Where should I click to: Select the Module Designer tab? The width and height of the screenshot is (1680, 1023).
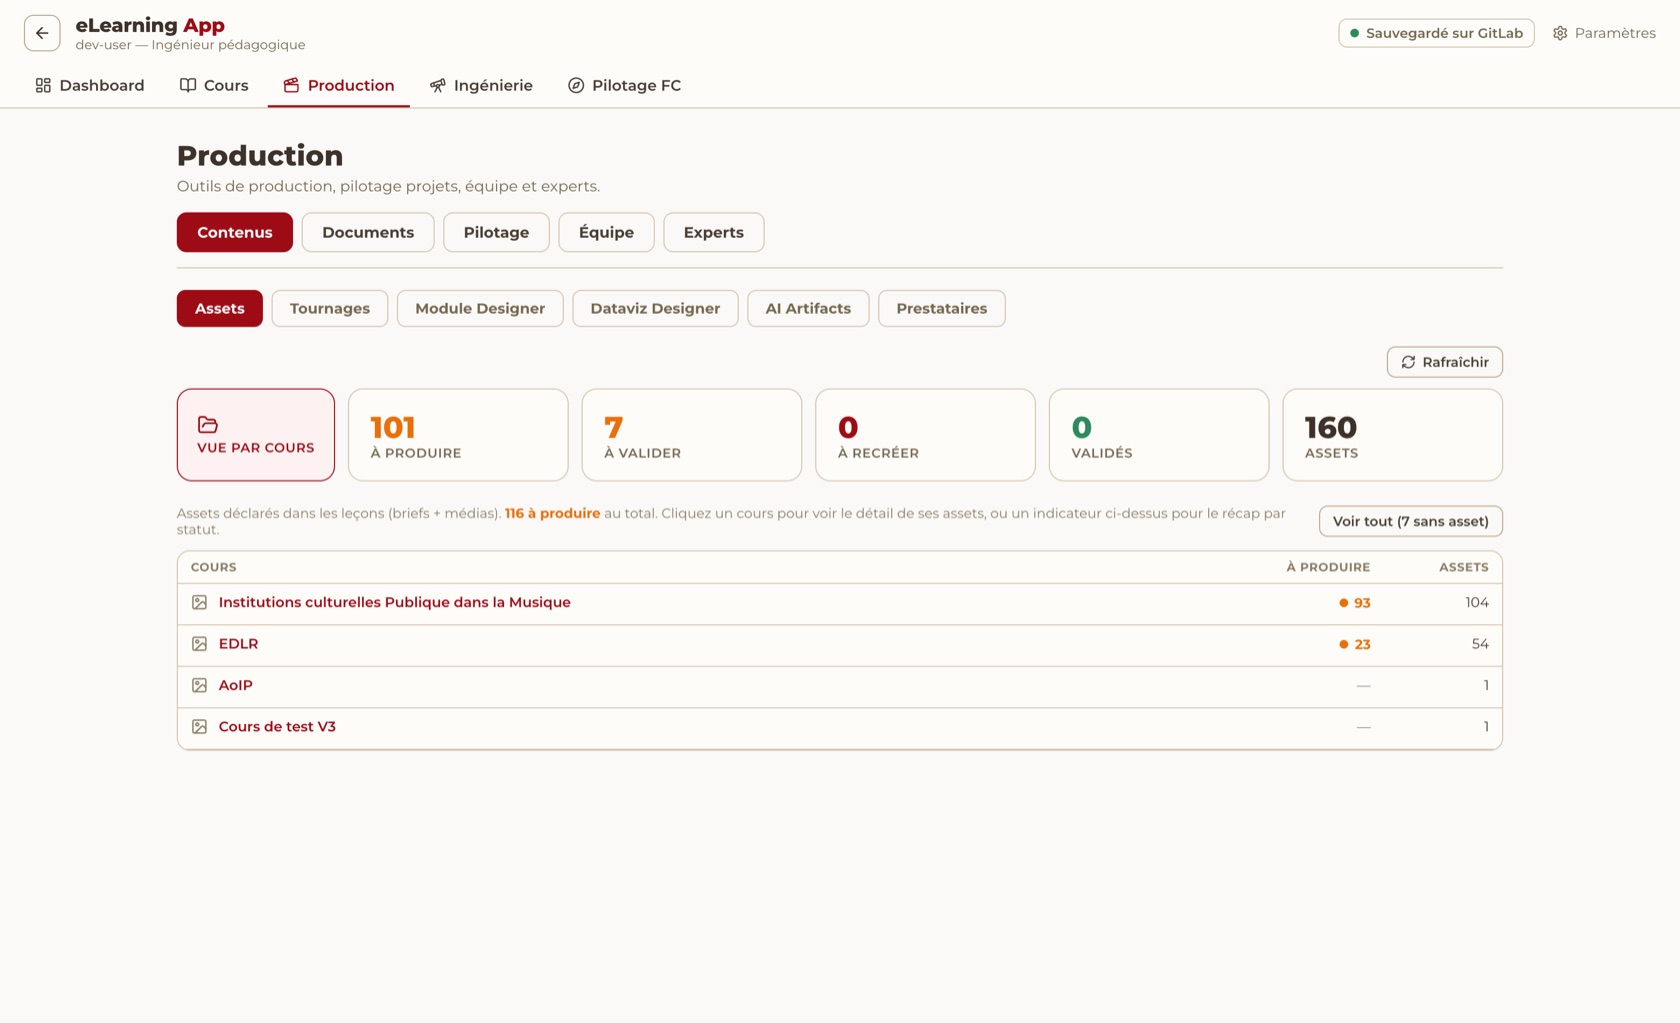click(480, 308)
